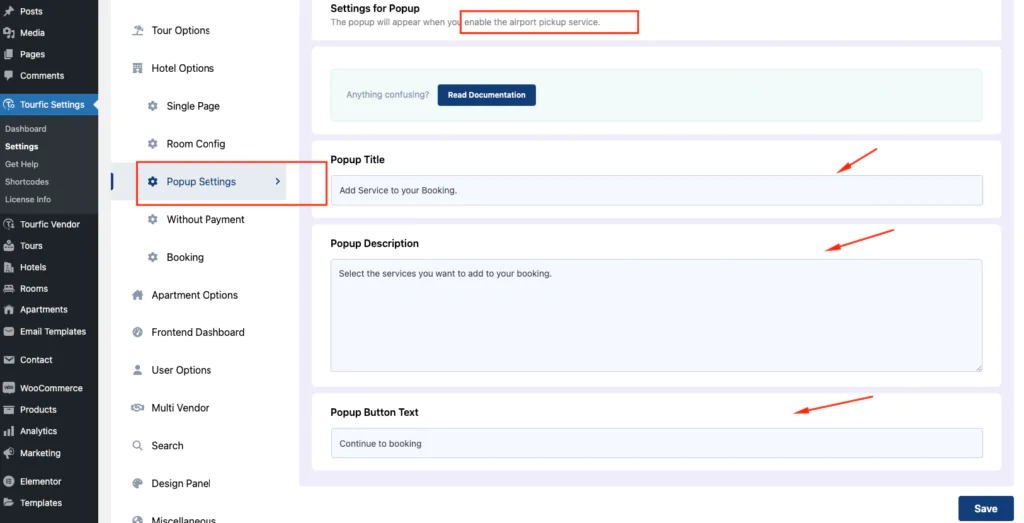Open the License Info link
The width and height of the screenshot is (1024, 523).
pyautogui.click(x=27, y=199)
